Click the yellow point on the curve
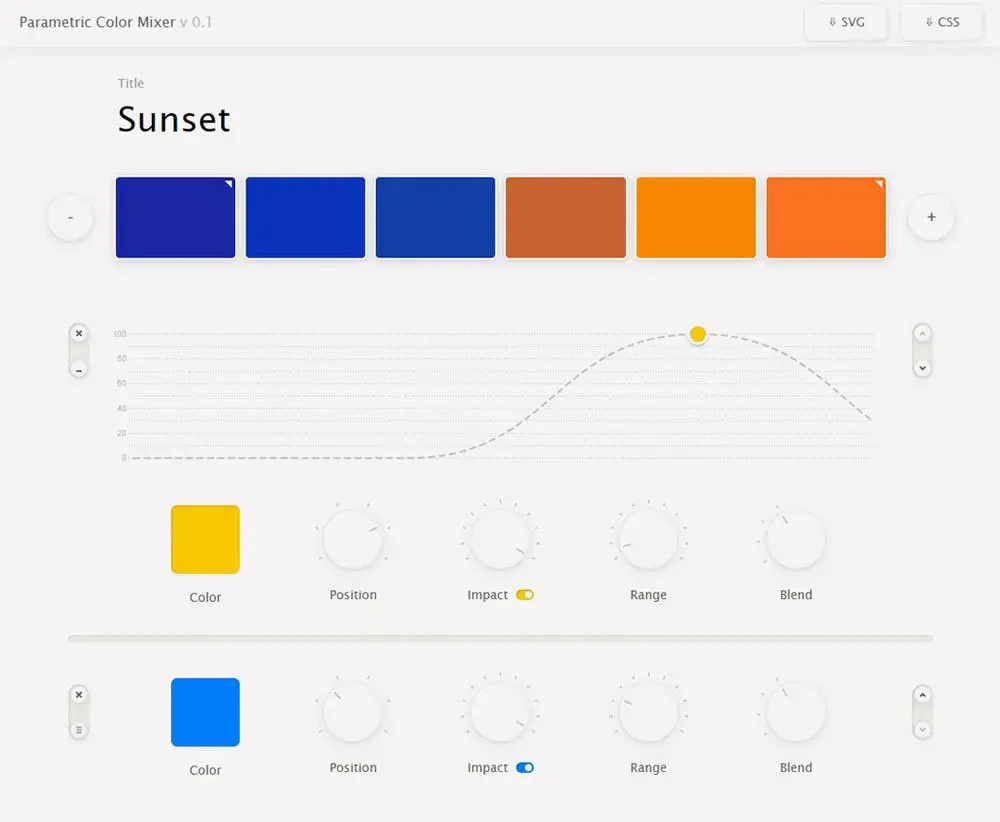Image resolution: width=1000 pixels, height=822 pixels. click(698, 334)
